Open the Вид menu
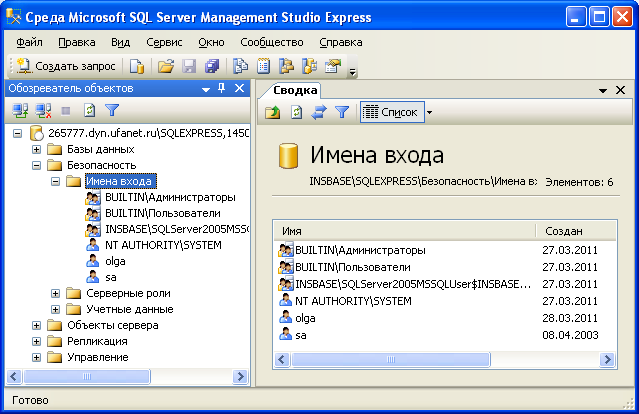Screen dimensions: 639x414 click(x=121, y=42)
